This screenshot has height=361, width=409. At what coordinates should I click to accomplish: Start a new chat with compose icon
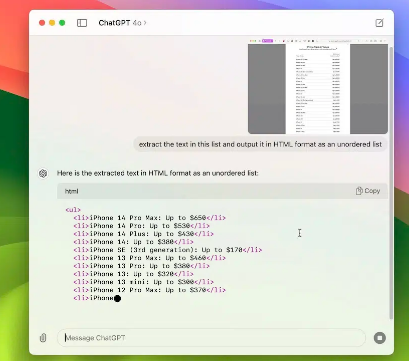pyautogui.click(x=379, y=23)
